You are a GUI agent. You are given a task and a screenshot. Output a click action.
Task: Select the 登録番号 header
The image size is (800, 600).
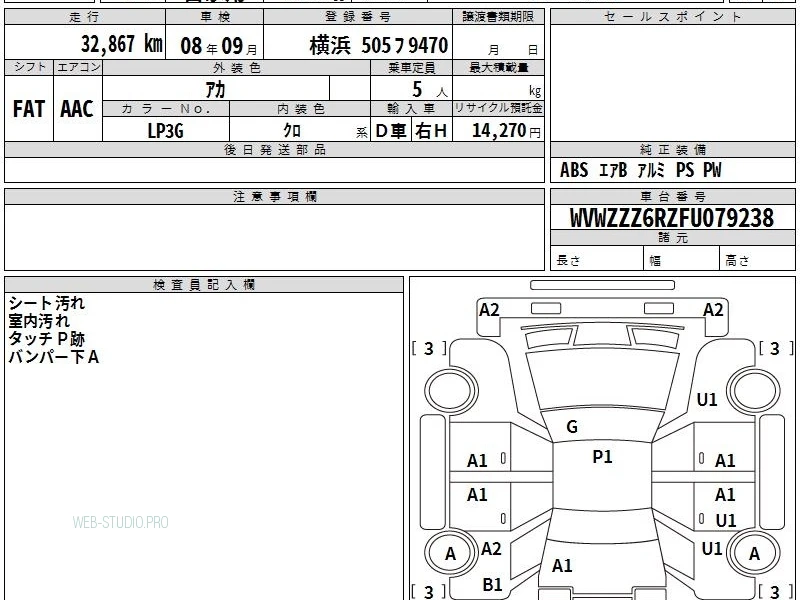click(x=358, y=17)
